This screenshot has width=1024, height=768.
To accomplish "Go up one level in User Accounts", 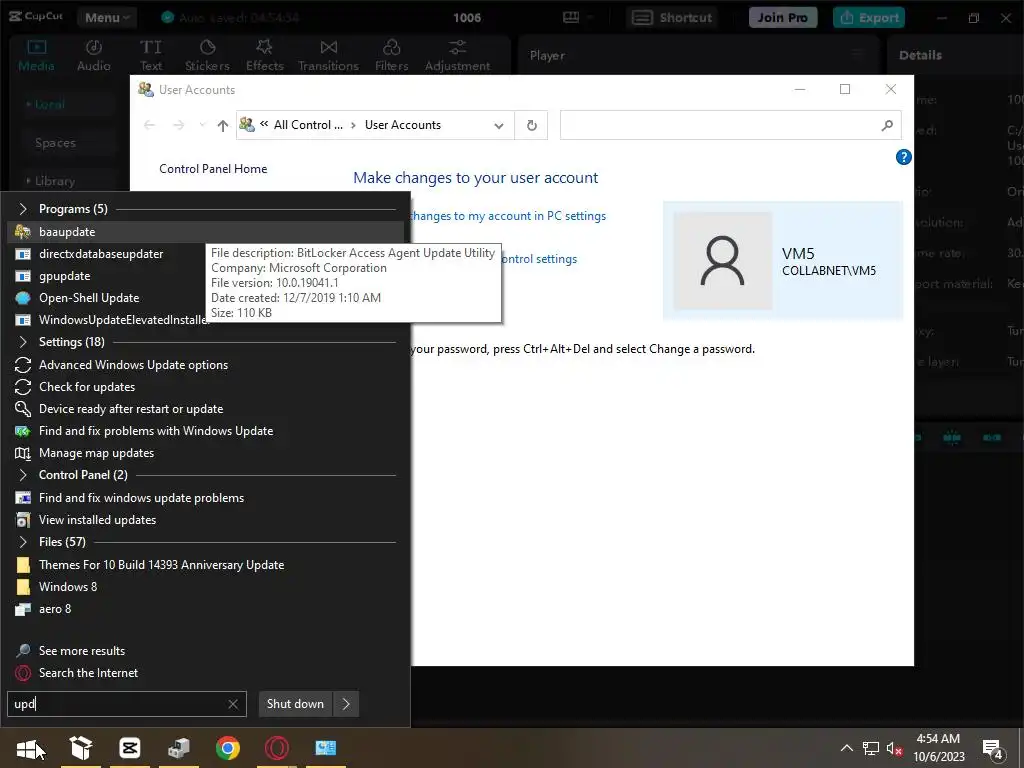I will 223,125.
